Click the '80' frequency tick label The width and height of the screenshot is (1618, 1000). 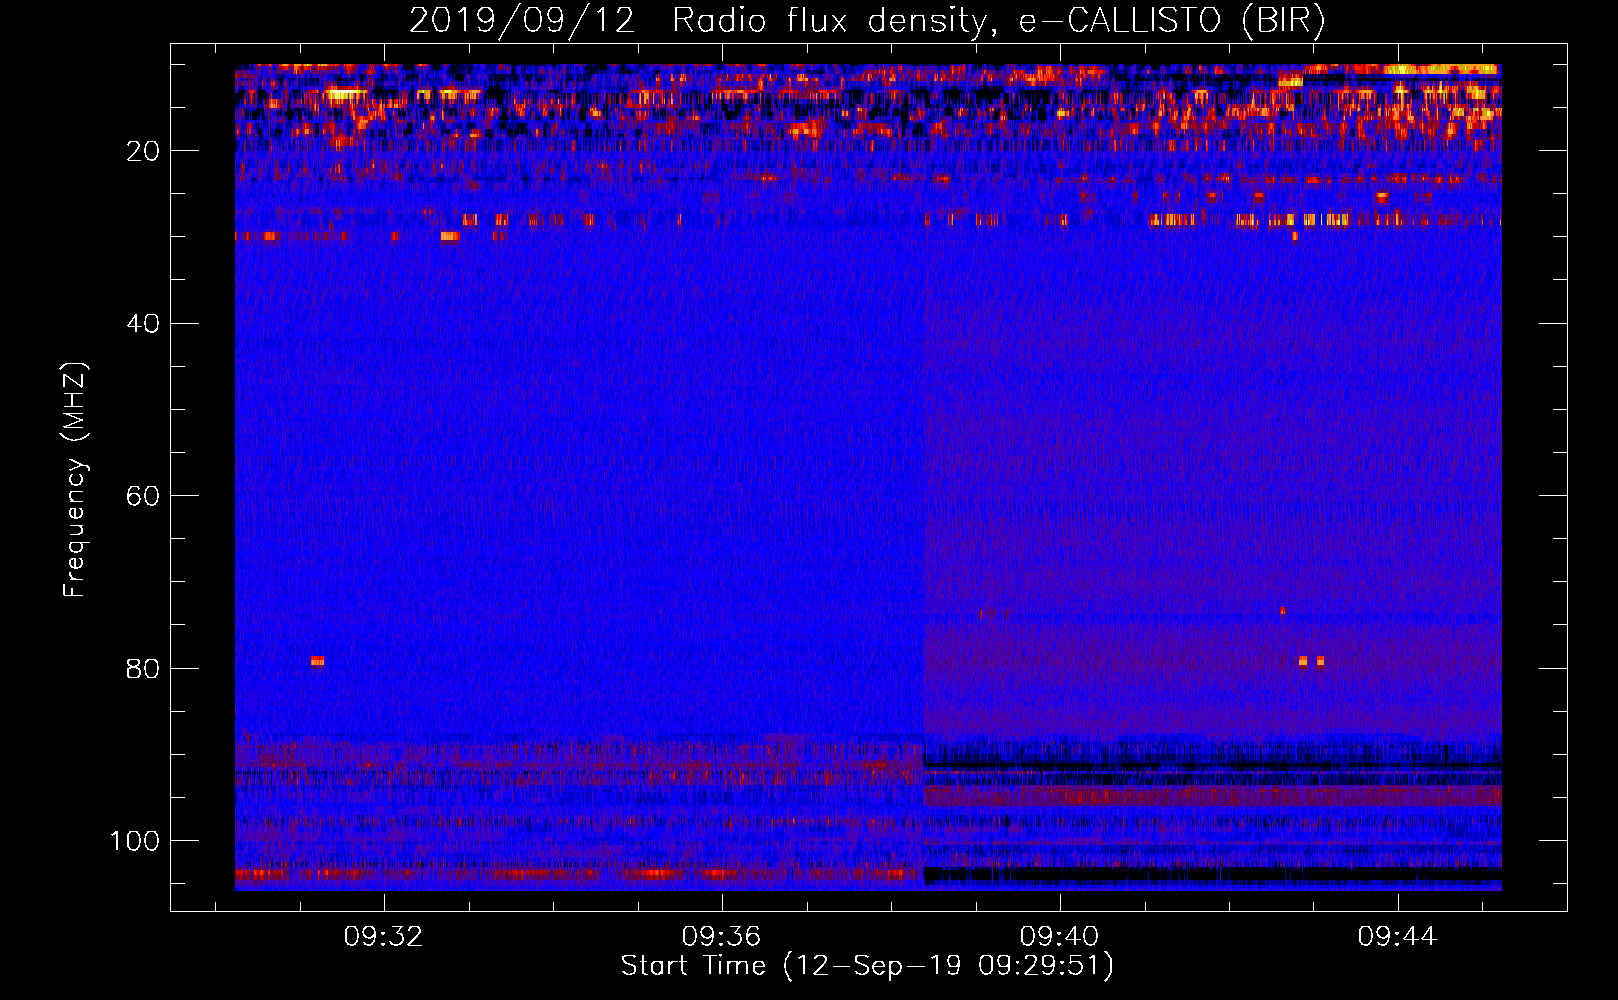tap(143, 669)
